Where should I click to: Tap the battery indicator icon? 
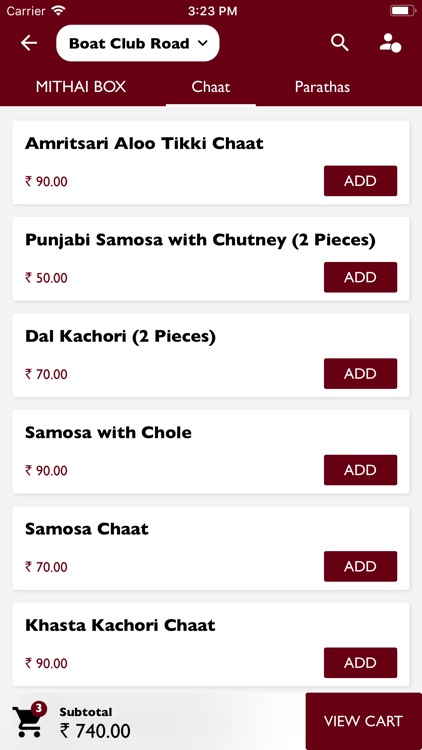coord(402,11)
